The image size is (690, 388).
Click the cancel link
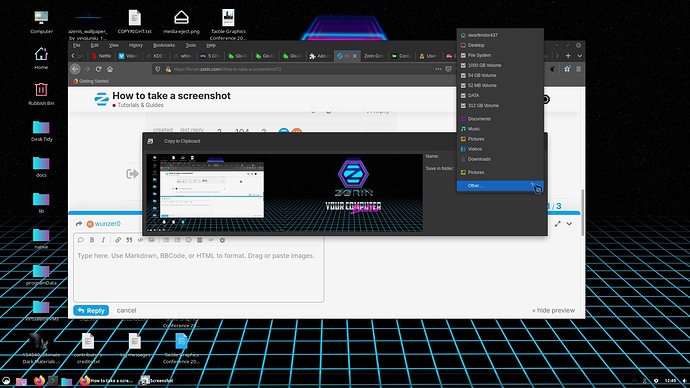(126, 311)
